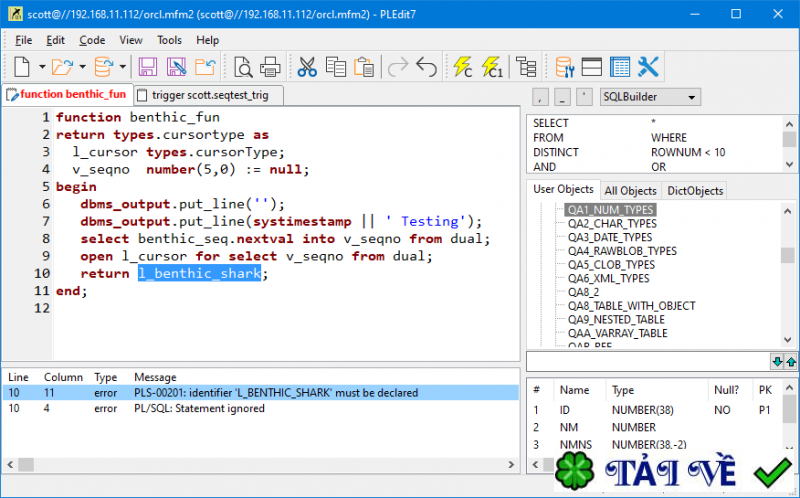Click the Cut scissors icon
800x498 pixels.
pyautogui.click(x=307, y=67)
